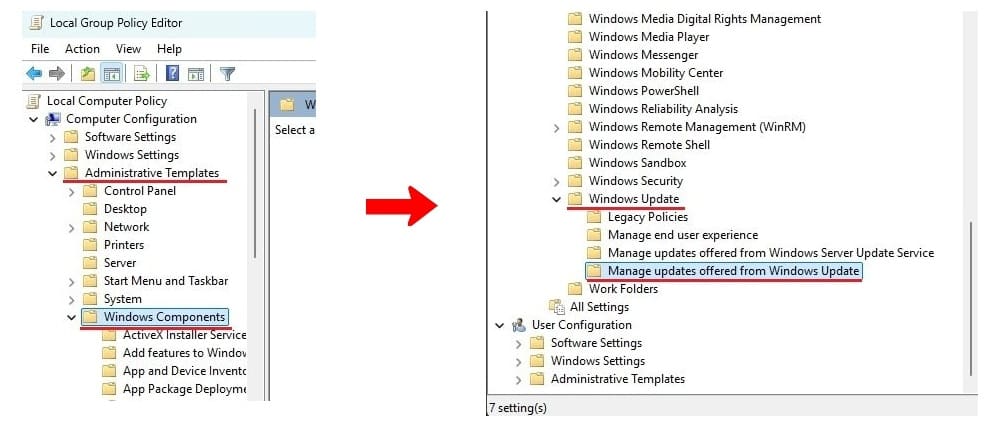Click the Local Computer Policy scroll icon
984x438 pixels.
[34, 101]
